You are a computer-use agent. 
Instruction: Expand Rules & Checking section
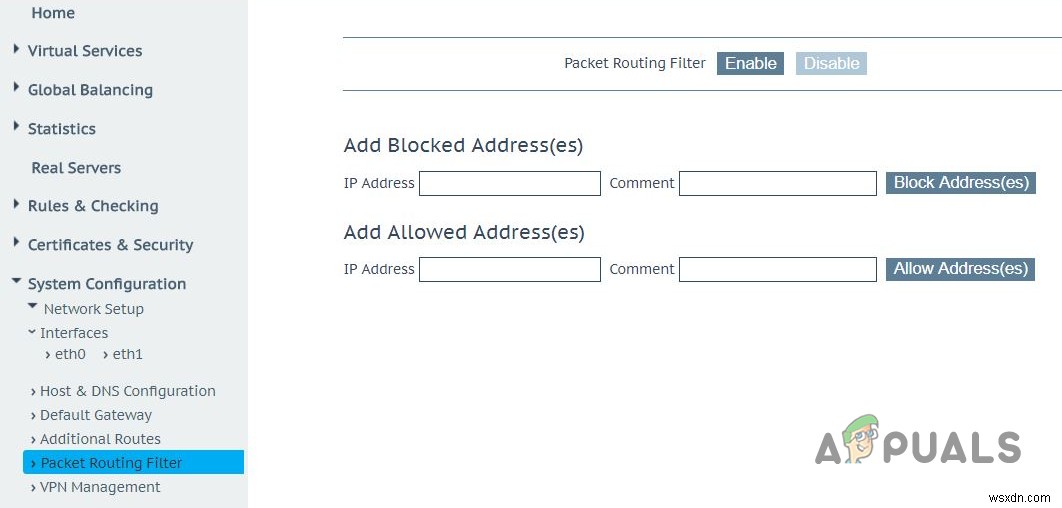pos(17,204)
